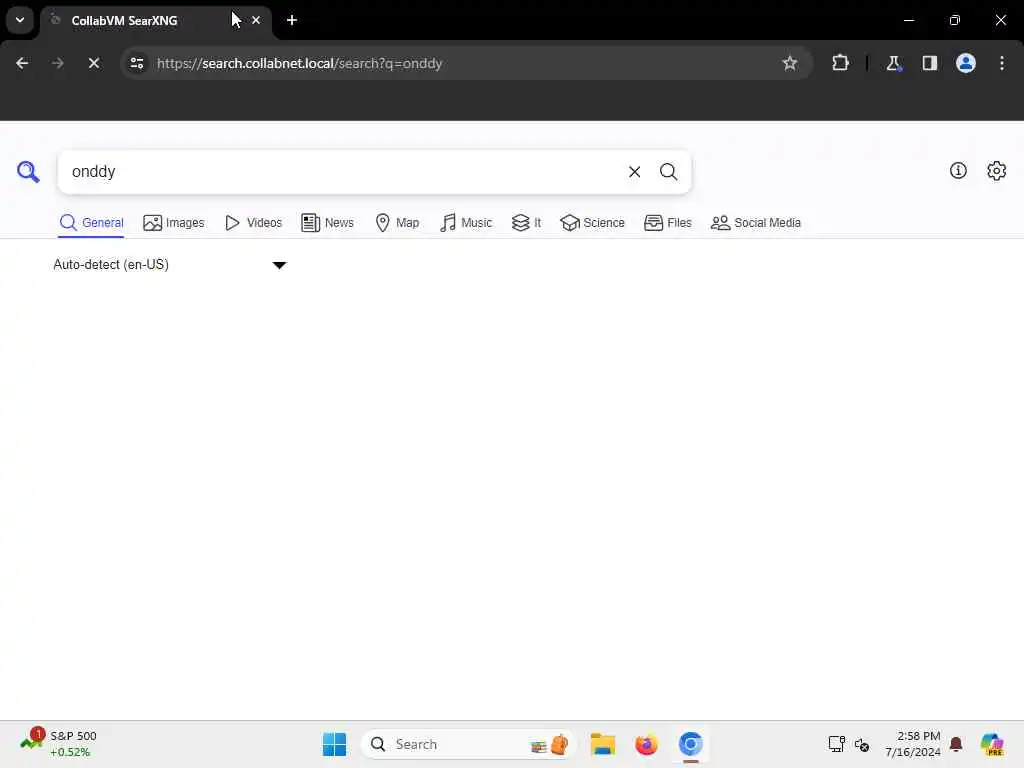Image resolution: width=1024 pixels, height=768 pixels.
Task: Stop loading the page
Action: [94, 63]
